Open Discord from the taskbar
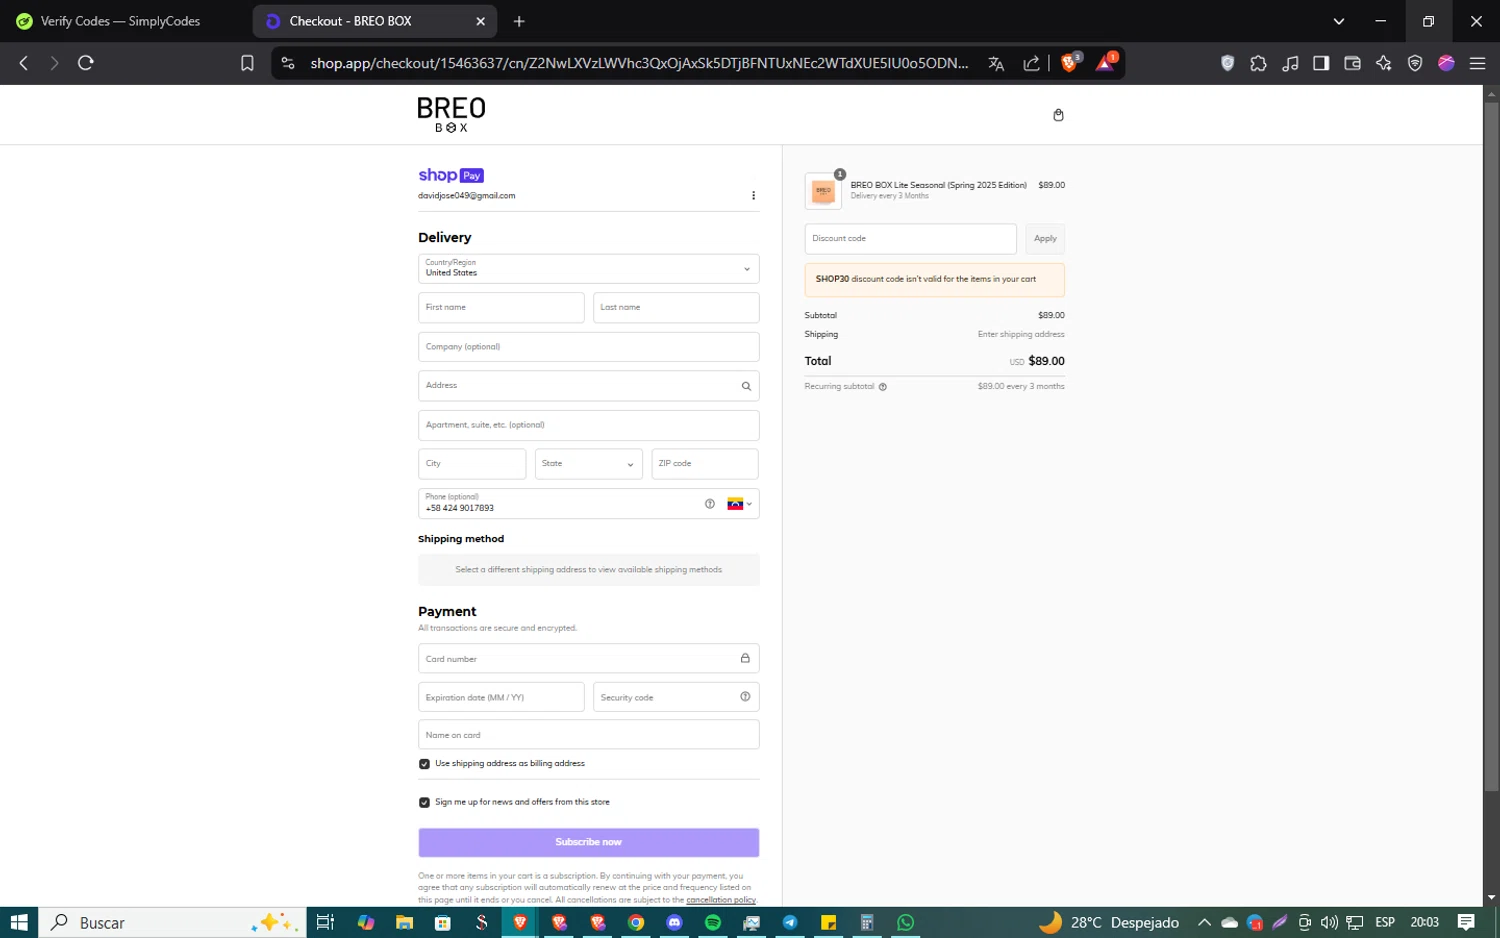 (674, 923)
